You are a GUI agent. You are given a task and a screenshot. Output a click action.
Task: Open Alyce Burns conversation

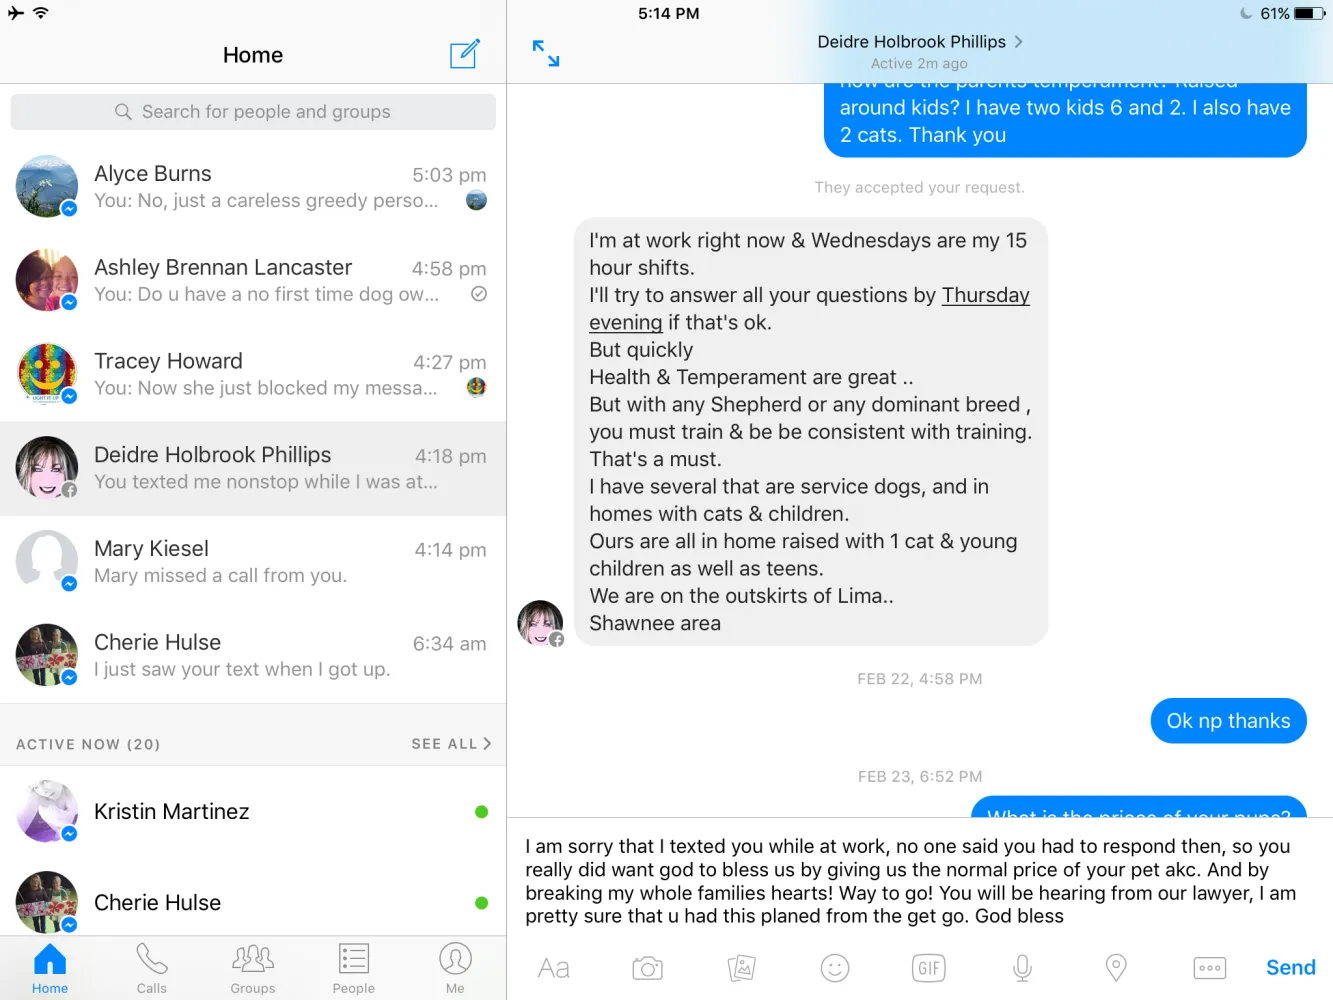click(253, 187)
